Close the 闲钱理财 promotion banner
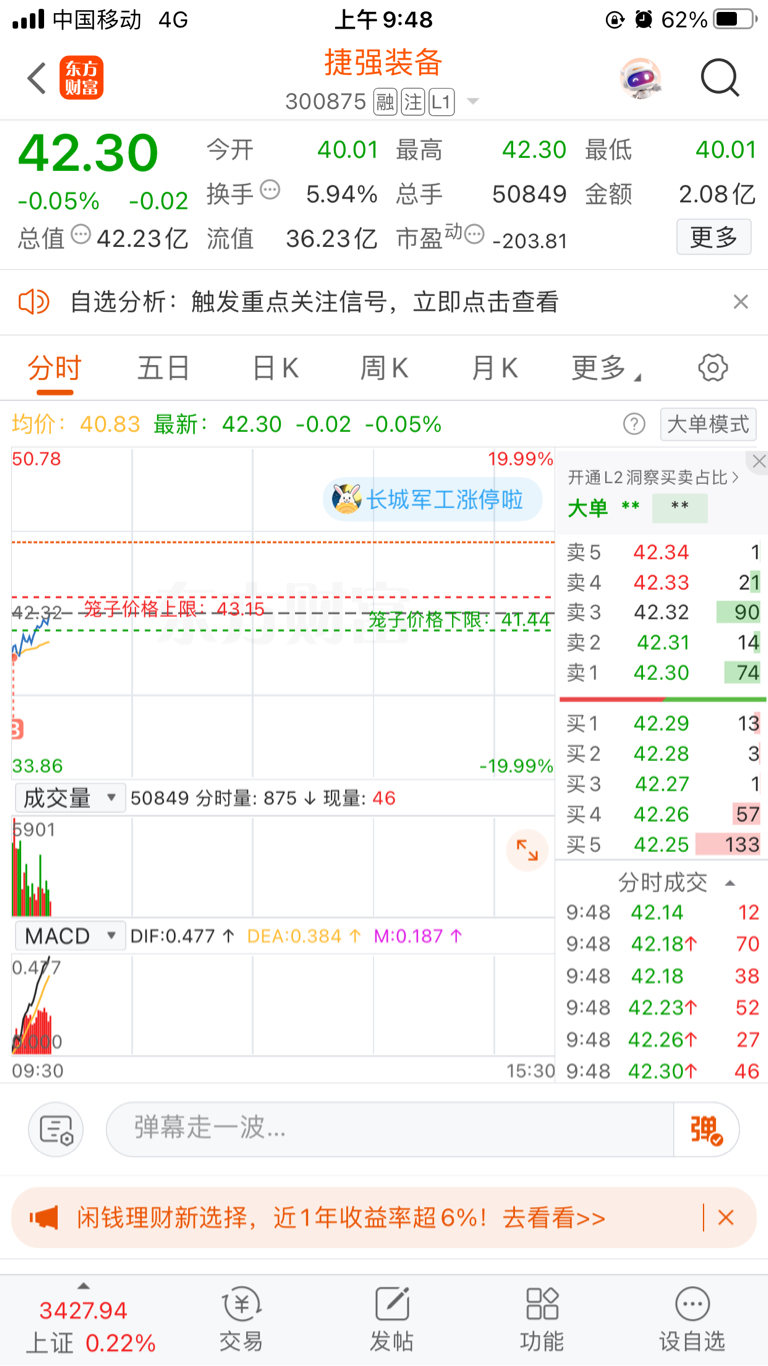The height and width of the screenshot is (1366, 768). pos(726,1218)
